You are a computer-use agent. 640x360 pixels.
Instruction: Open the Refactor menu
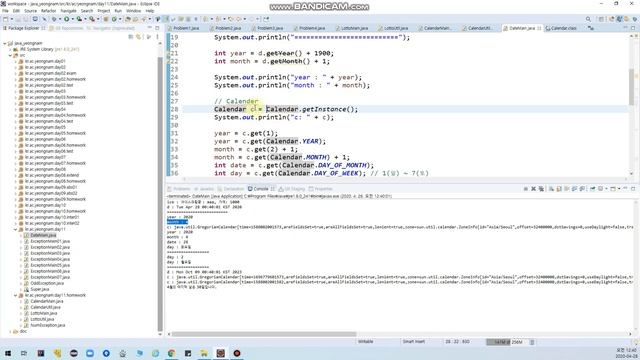tap(49, 11)
